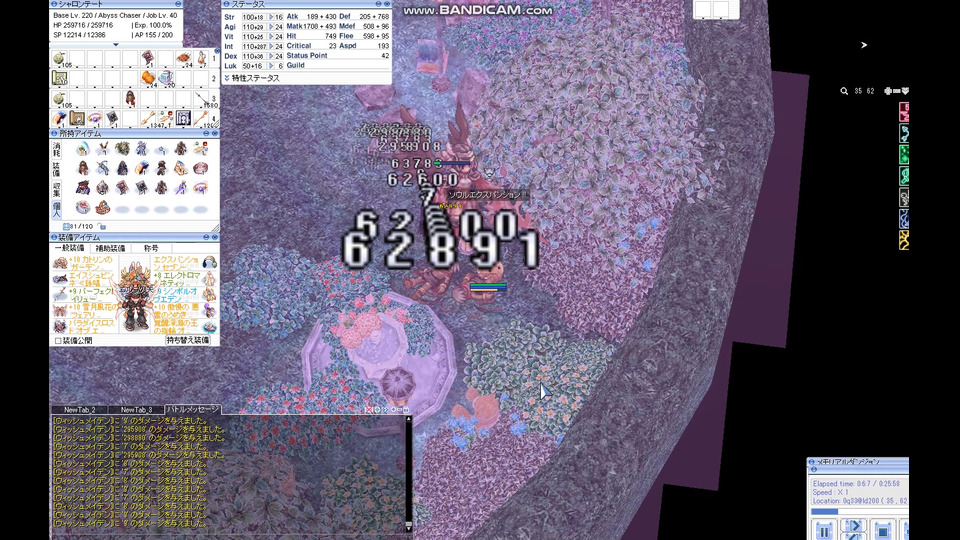Increase replay speed with arrow button
The width and height of the screenshot is (960, 540).
853,526
